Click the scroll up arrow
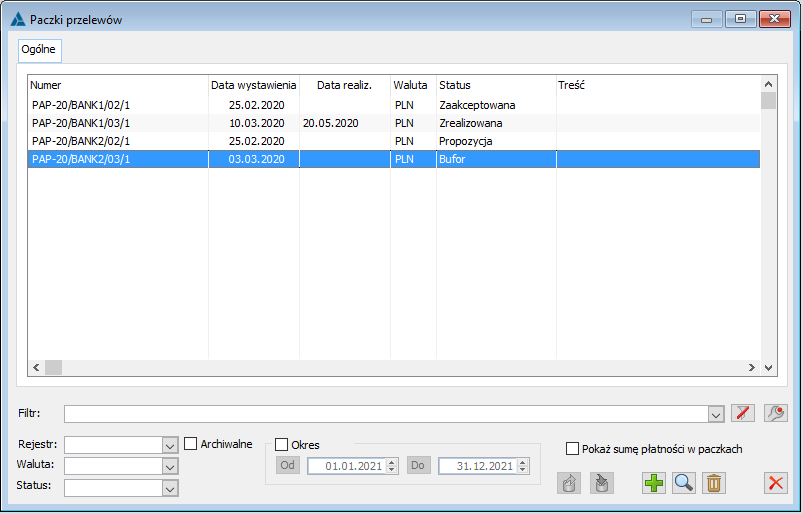The height and width of the screenshot is (514, 803). tap(768, 84)
